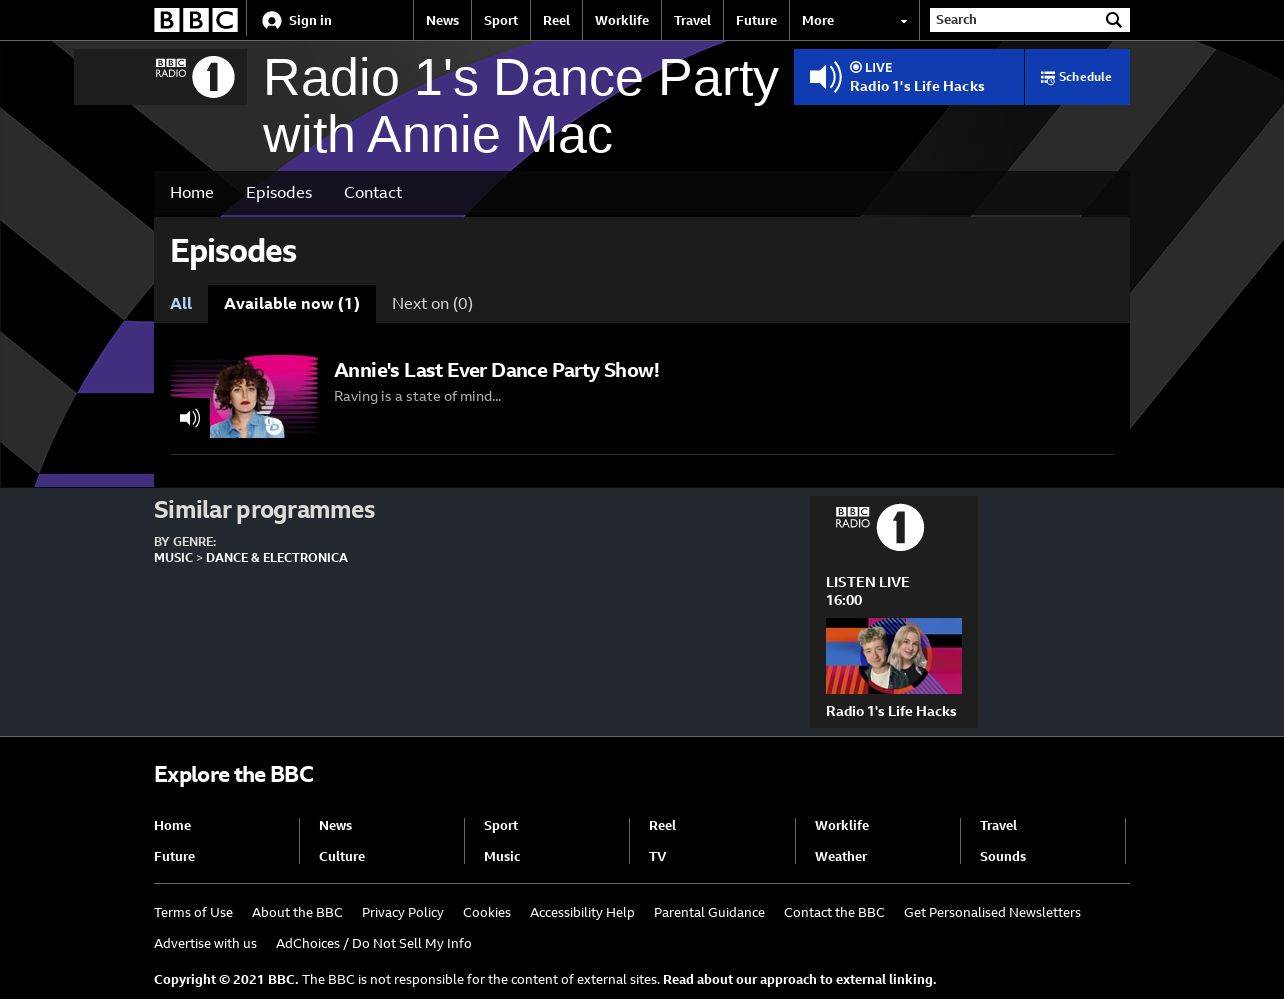Image resolution: width=1284 pixels, height=999 pixels.
Task: Click footer Sport link
Action: [501, 825]
